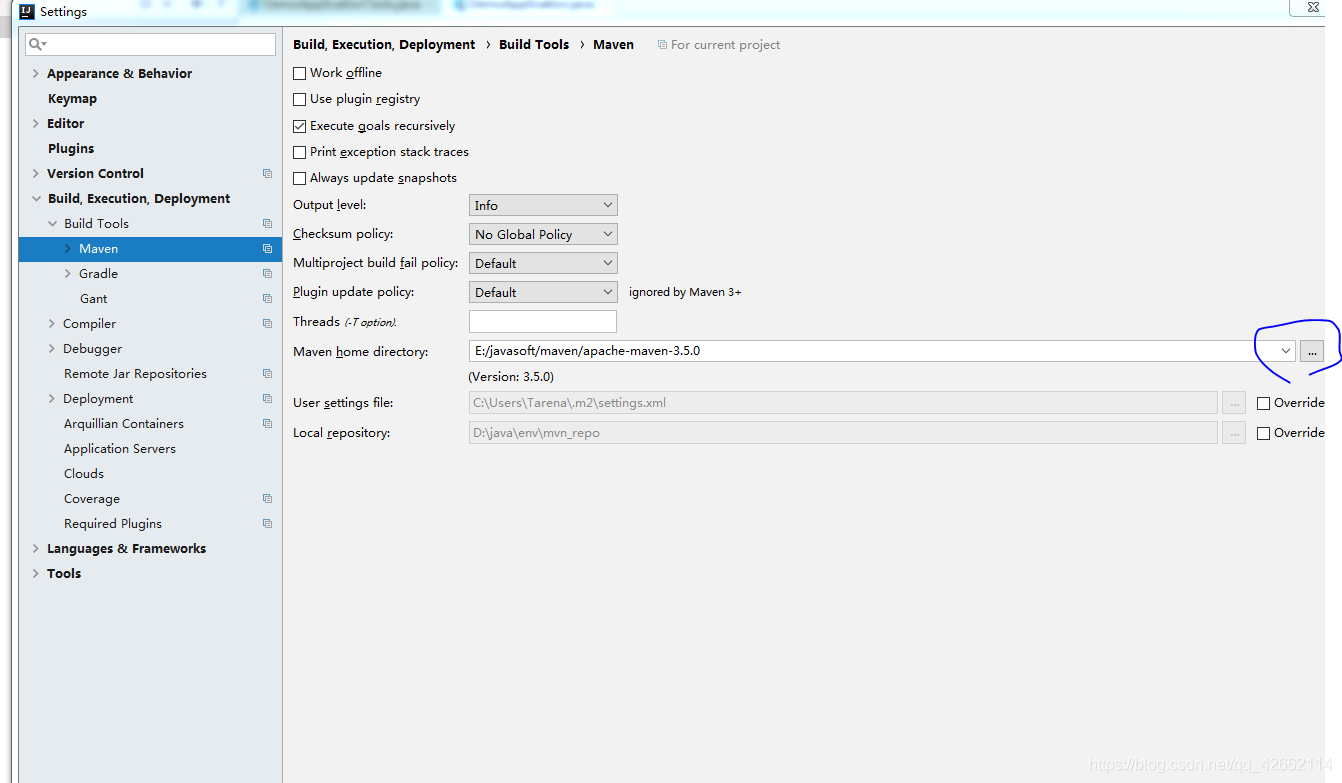Viewport: 1342px width, 783px height.
Task: Open the Maven home directory dropdown arrow
Action: pos(1285,351)
